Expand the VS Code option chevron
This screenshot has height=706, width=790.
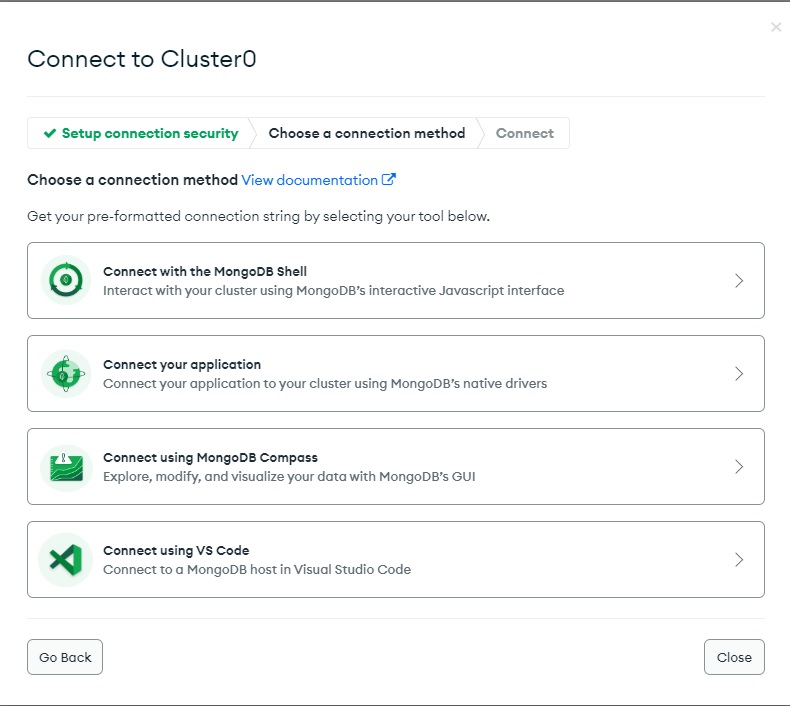(739, 560)
